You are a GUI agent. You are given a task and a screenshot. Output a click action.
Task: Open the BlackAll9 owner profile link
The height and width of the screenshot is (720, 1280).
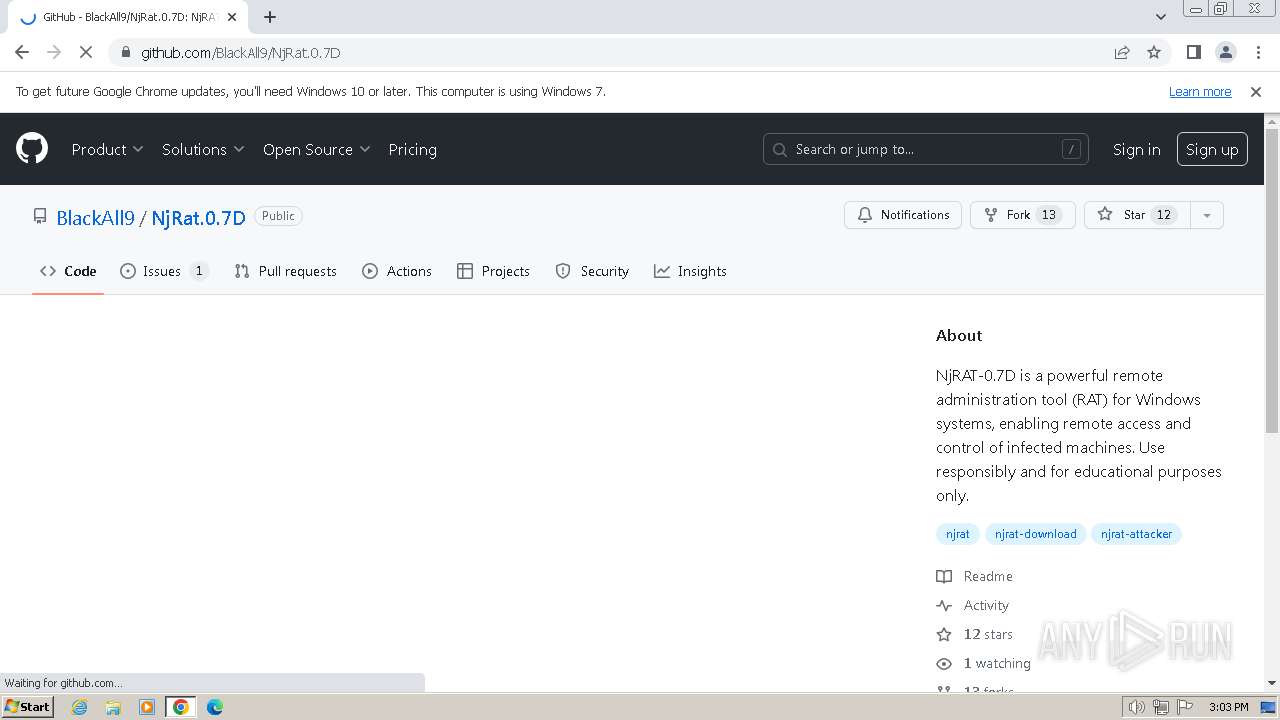[95, 217]
